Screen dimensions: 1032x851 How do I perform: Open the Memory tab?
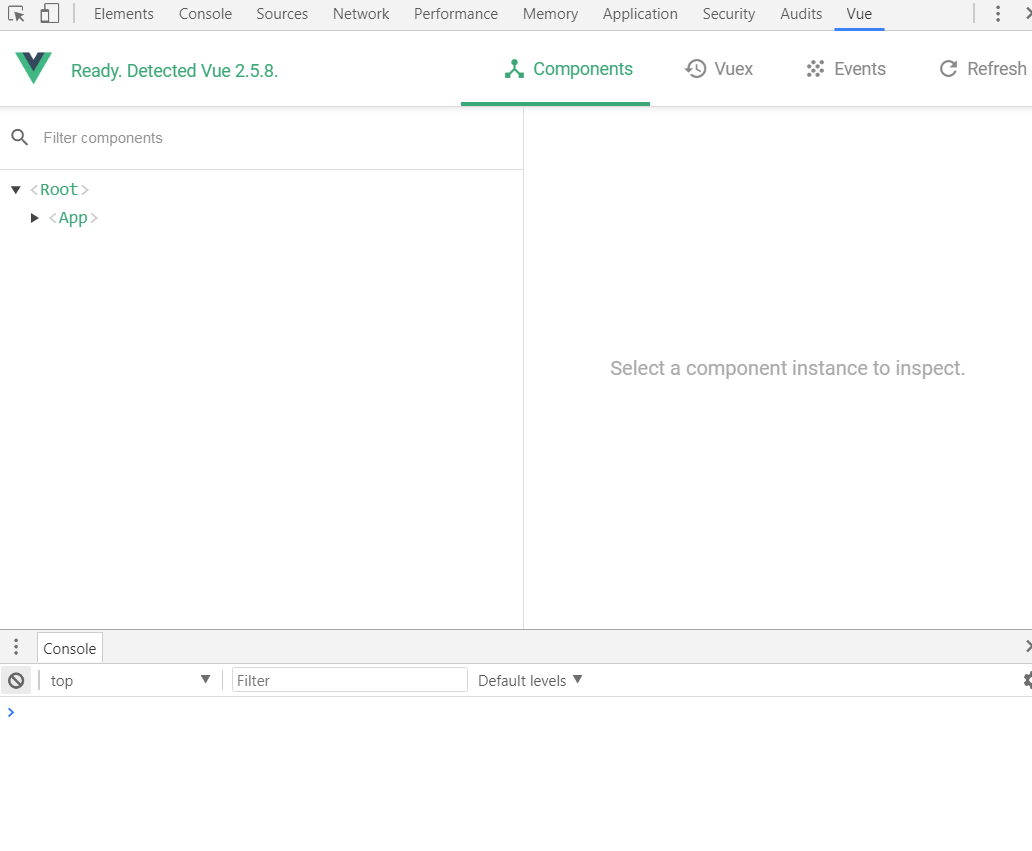(550, 14)
